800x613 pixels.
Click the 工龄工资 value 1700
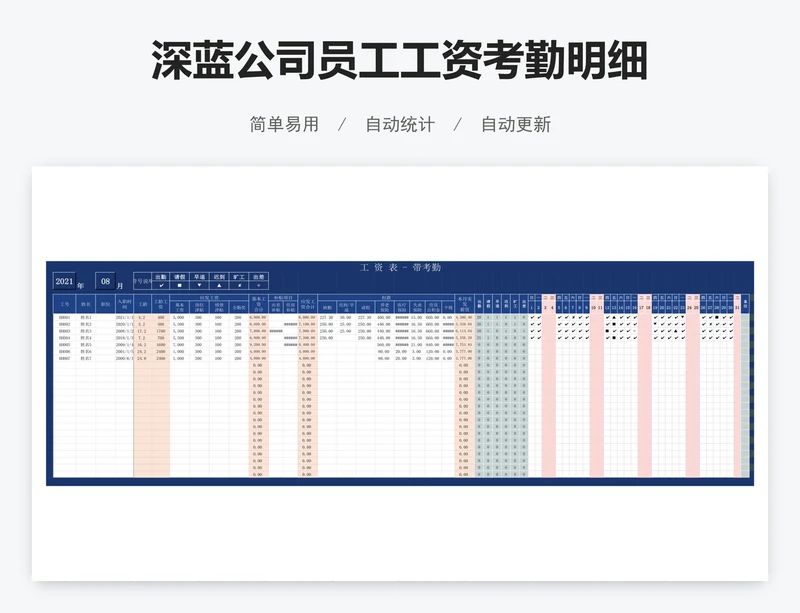point(160,331)
